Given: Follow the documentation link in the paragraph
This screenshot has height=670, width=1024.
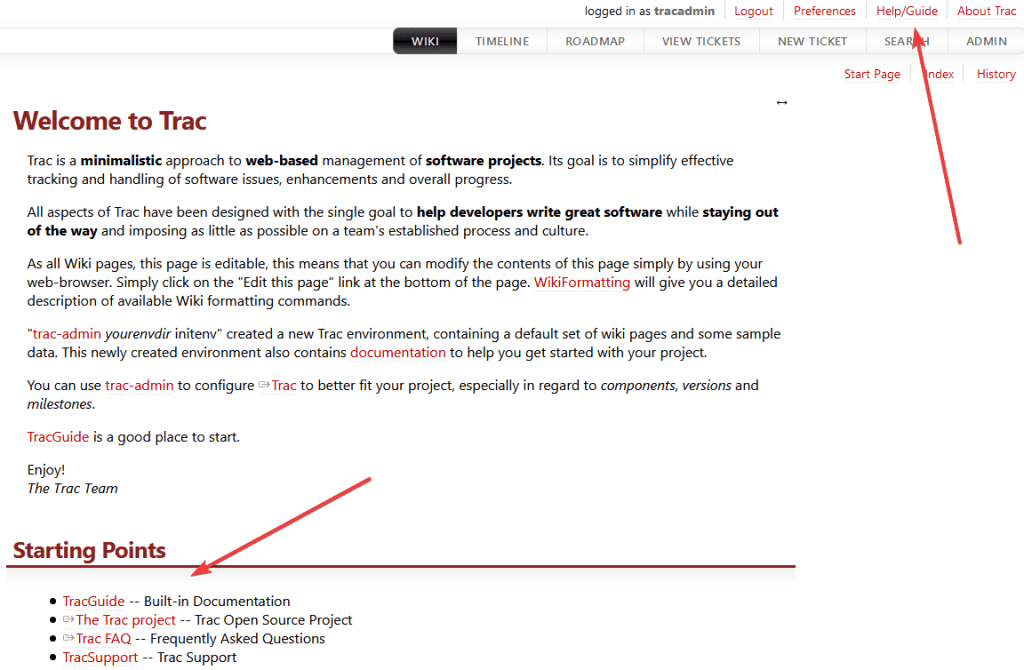Looking at the screenshot, I should point(398,352).
